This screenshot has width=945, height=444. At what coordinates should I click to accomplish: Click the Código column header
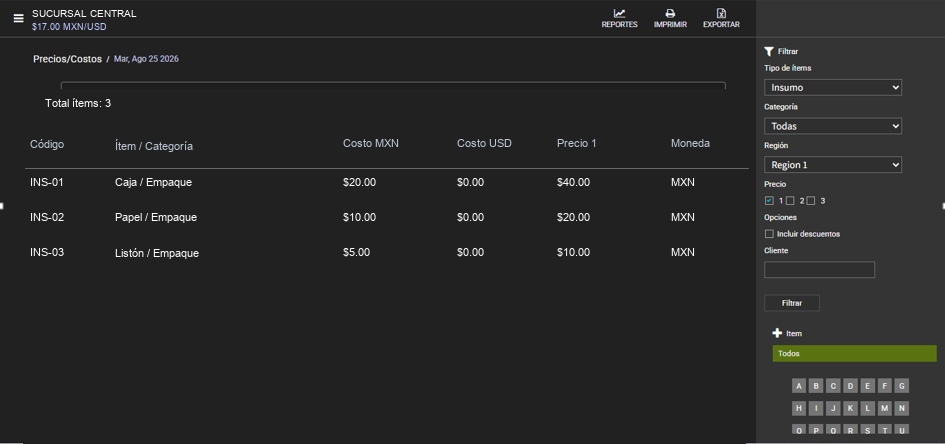(x=47, y=145)
